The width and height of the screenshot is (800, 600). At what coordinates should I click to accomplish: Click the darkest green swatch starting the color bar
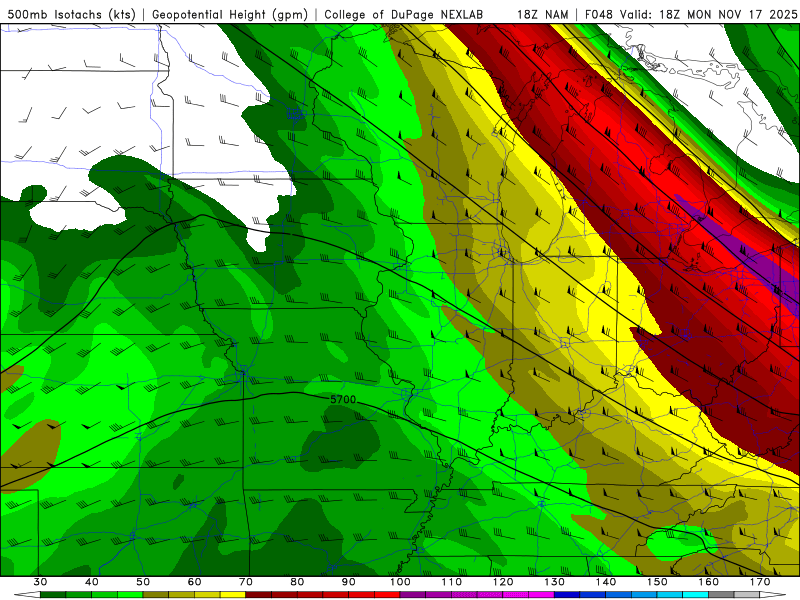tap(53, 595)
